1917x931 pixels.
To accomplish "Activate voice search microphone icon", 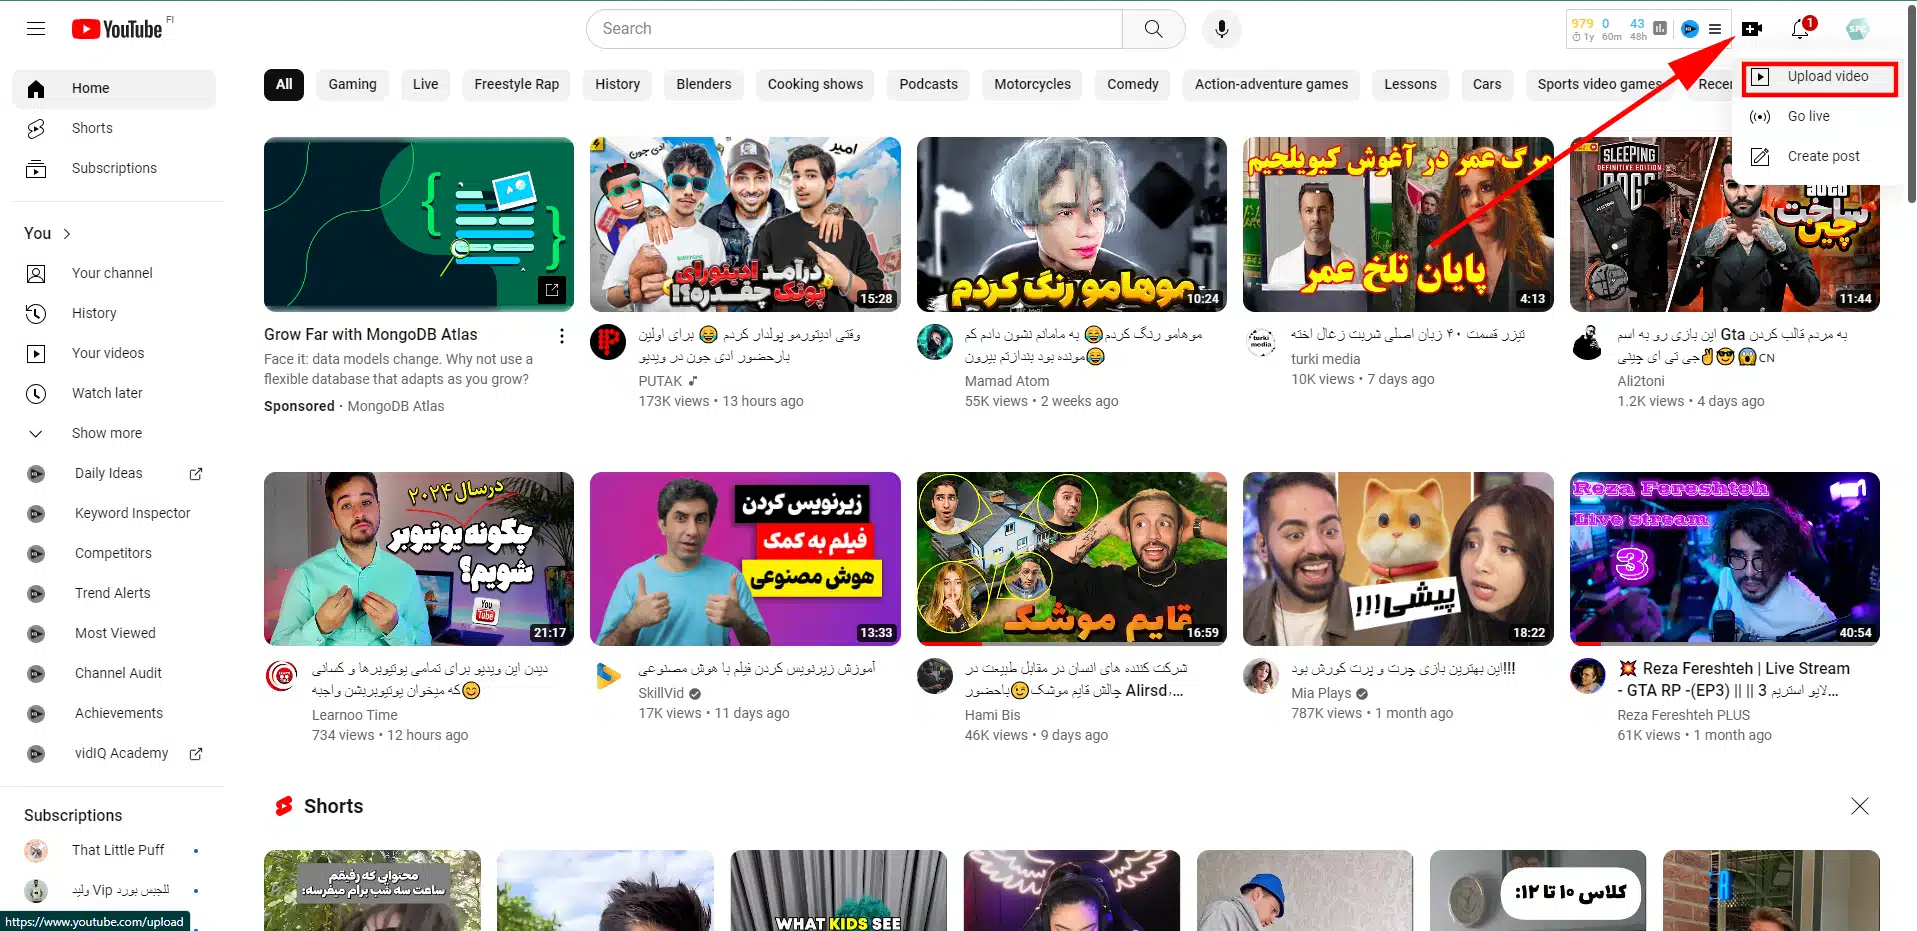I will tap(1220, 28).
